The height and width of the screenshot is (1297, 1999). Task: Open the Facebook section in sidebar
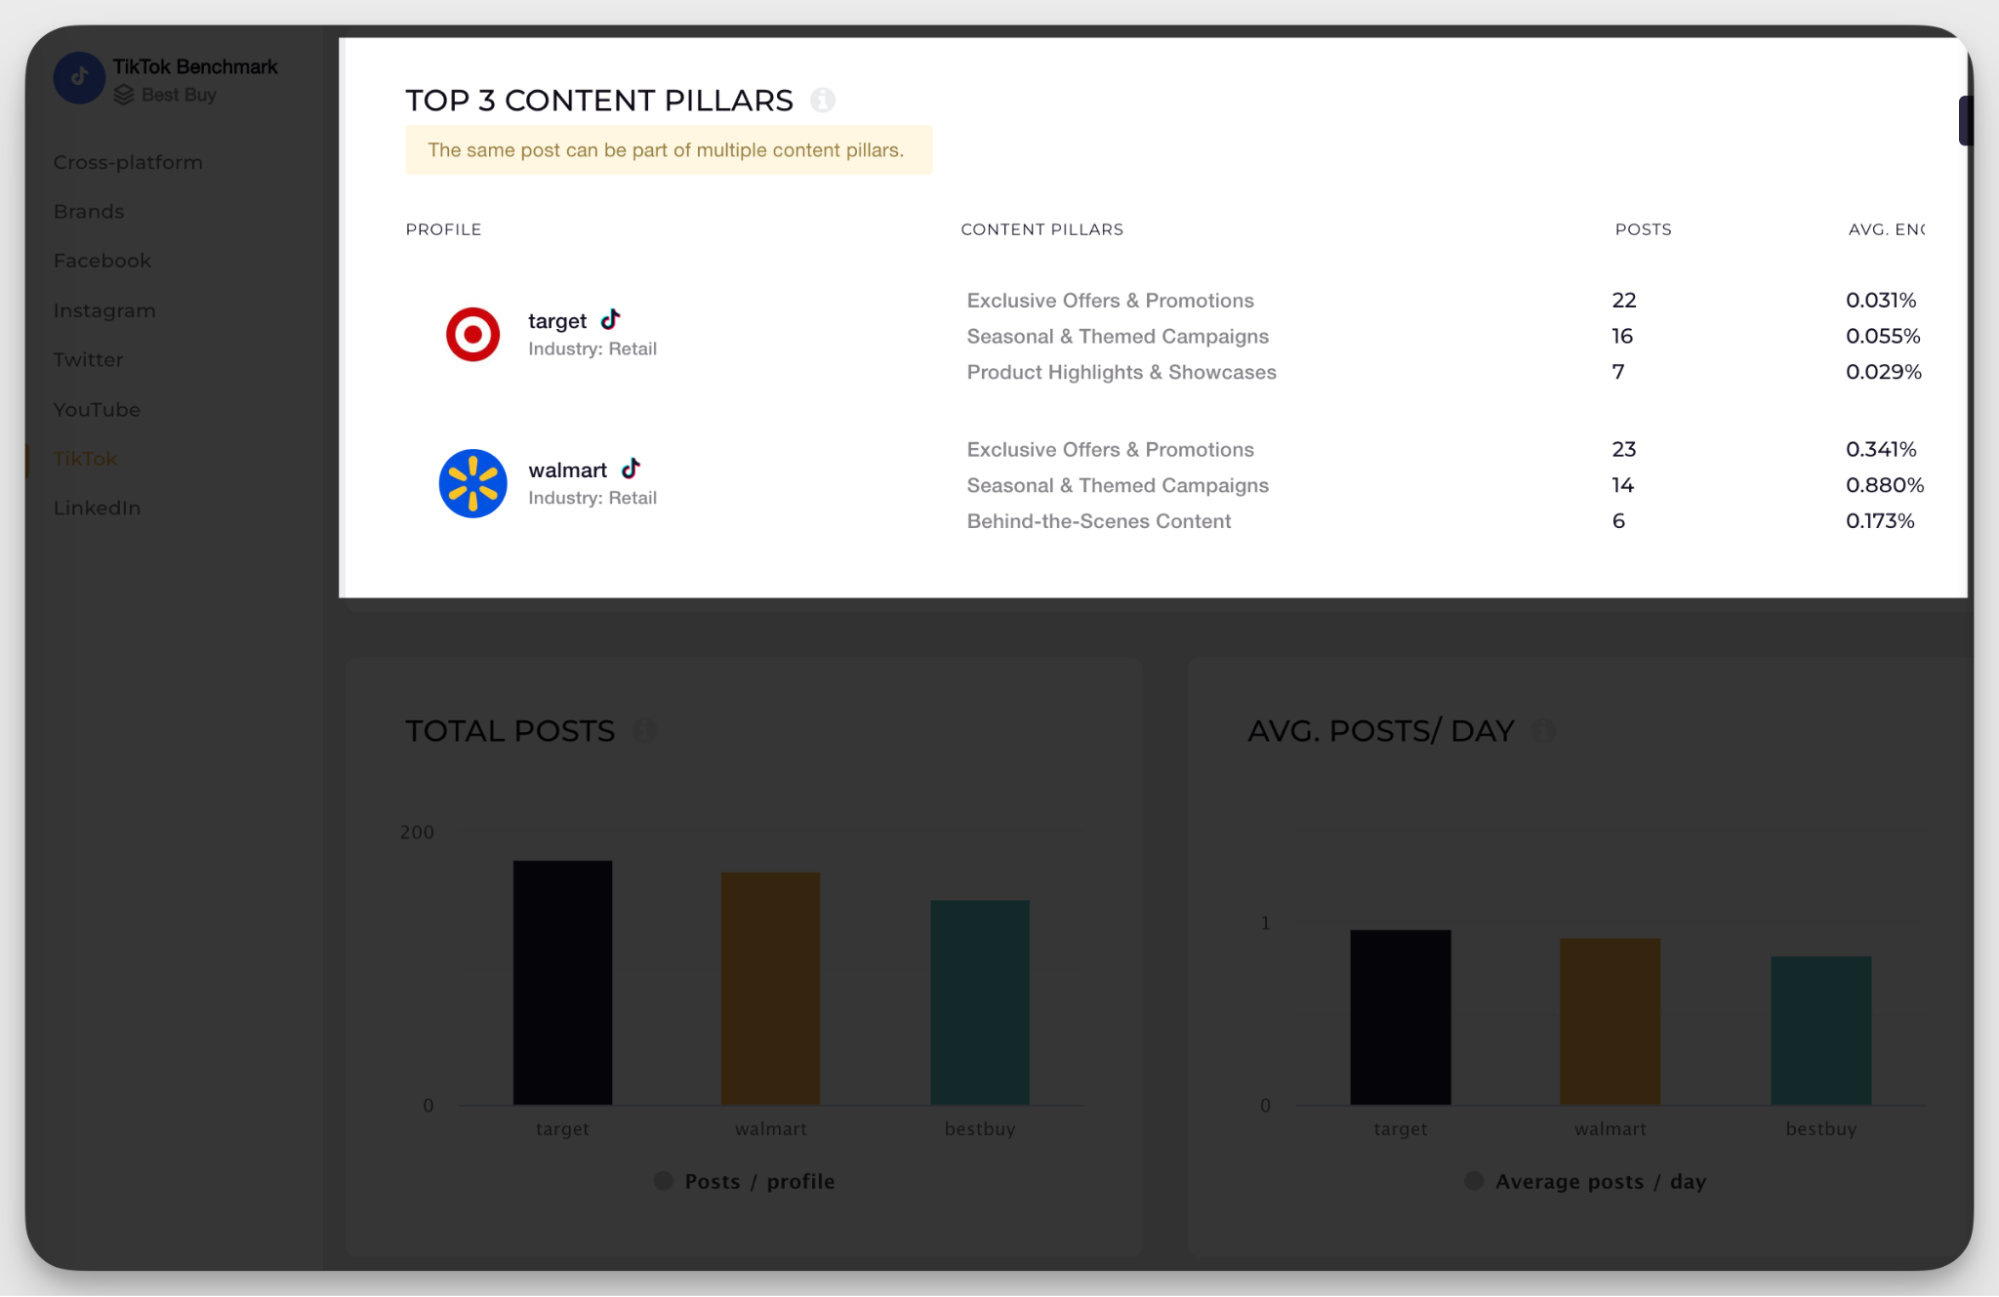pos(102,259)
